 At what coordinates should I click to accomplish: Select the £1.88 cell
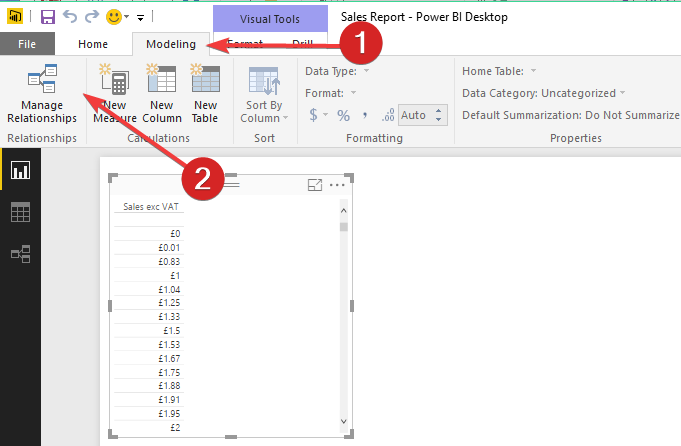click(x=169, y=386)
